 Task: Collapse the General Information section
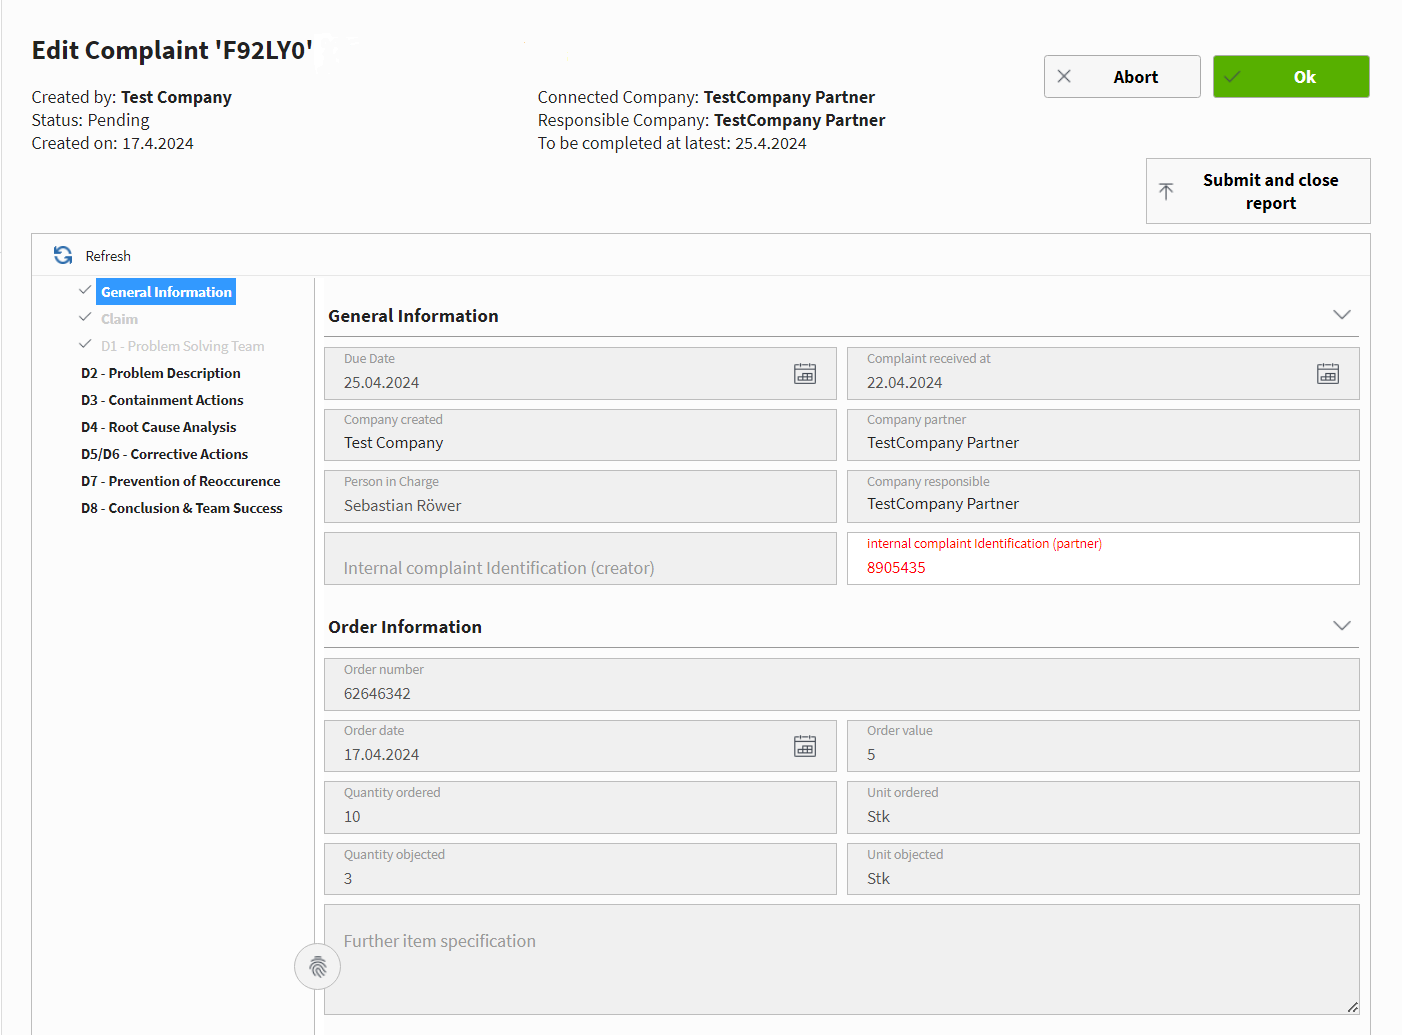click(x=1342, y=315)
